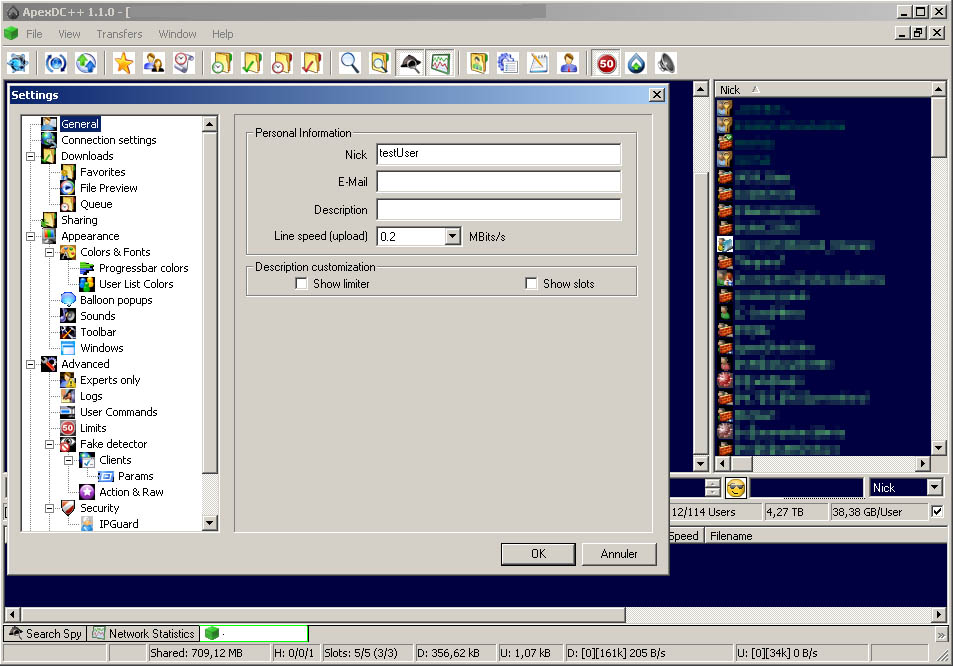Screen dimensions: 953x666
Task: Open the Download Queue toolbar icon
Action: (x=221, y=63)
